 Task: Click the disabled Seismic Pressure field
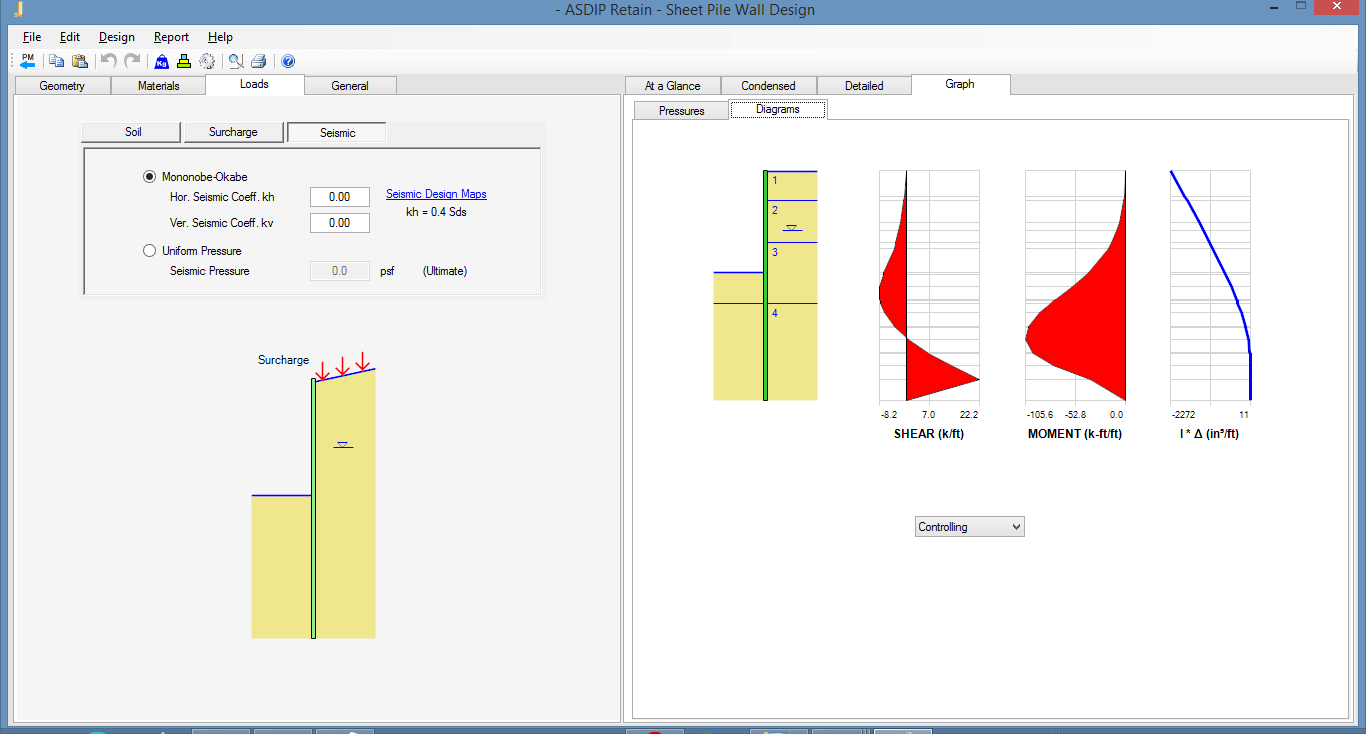coord(340,271)
